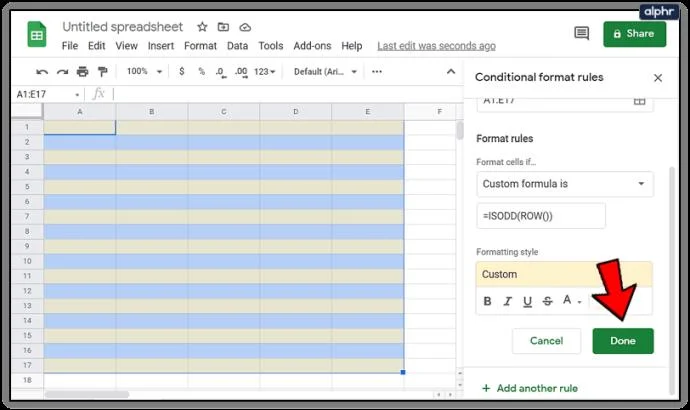Click Done to save the rule
690x410 pixels.
[623, 341]
